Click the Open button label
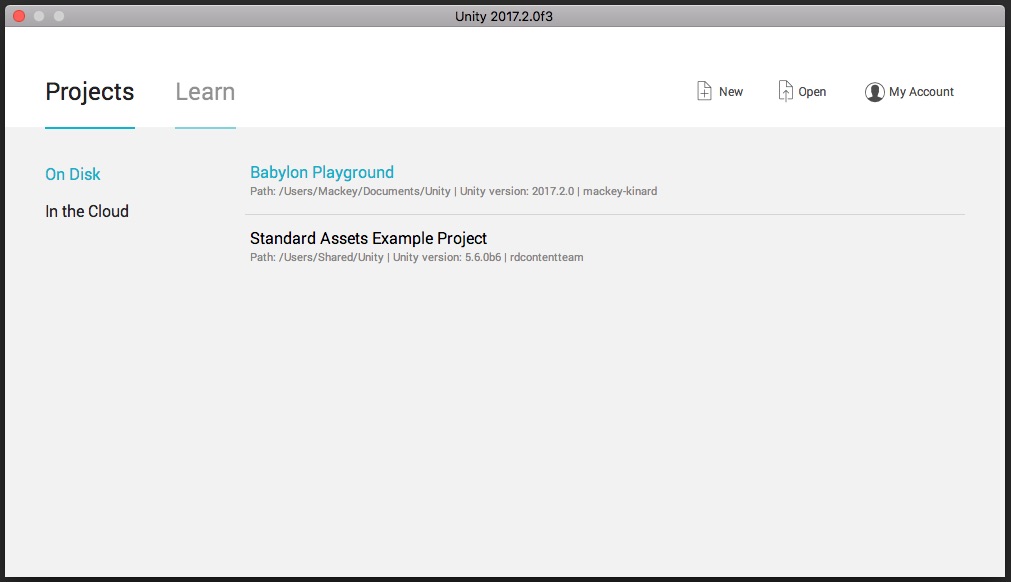The height and width of the screenshot is (582, 1011). point(812,92)
